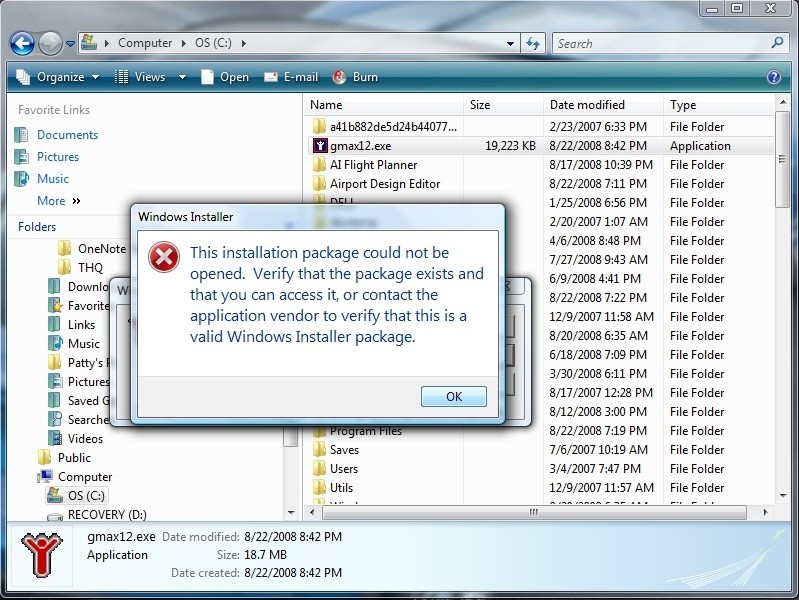
Task: Expand the Organize dropdown menu
Action: [x=59, y=77]
